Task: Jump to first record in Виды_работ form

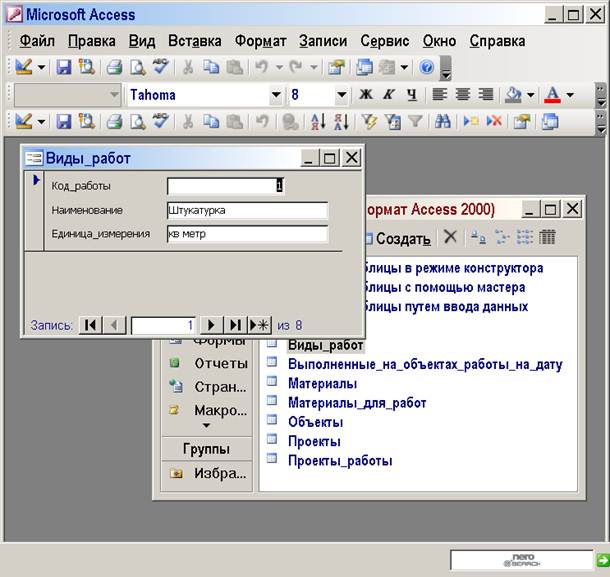Action: pos(90,324)
